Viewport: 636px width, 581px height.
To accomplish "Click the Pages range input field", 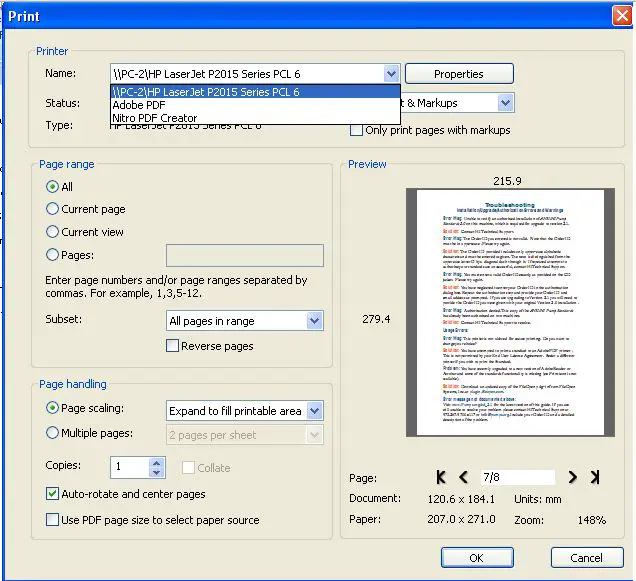I will 245,255.
